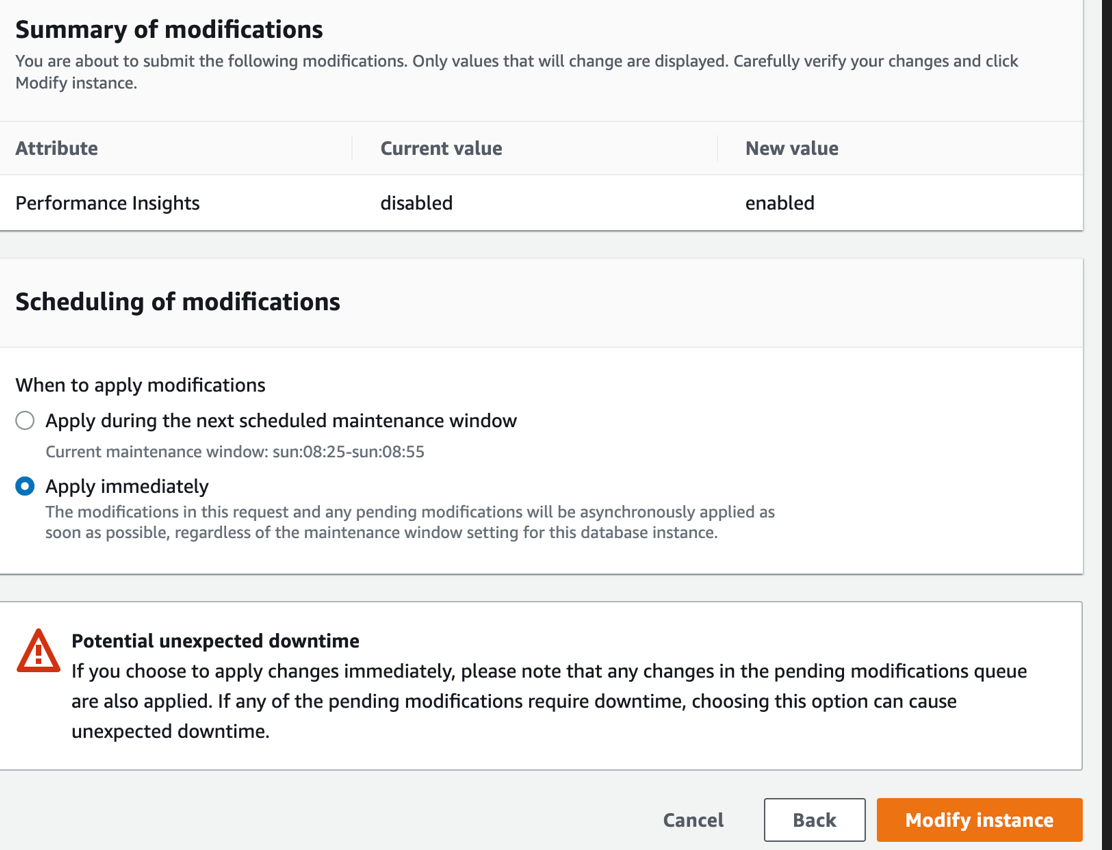The height and width of the screenshot is (850, 1112).
Task: Click the Potential unexpected downtime title
Action: tap(215, 641)
